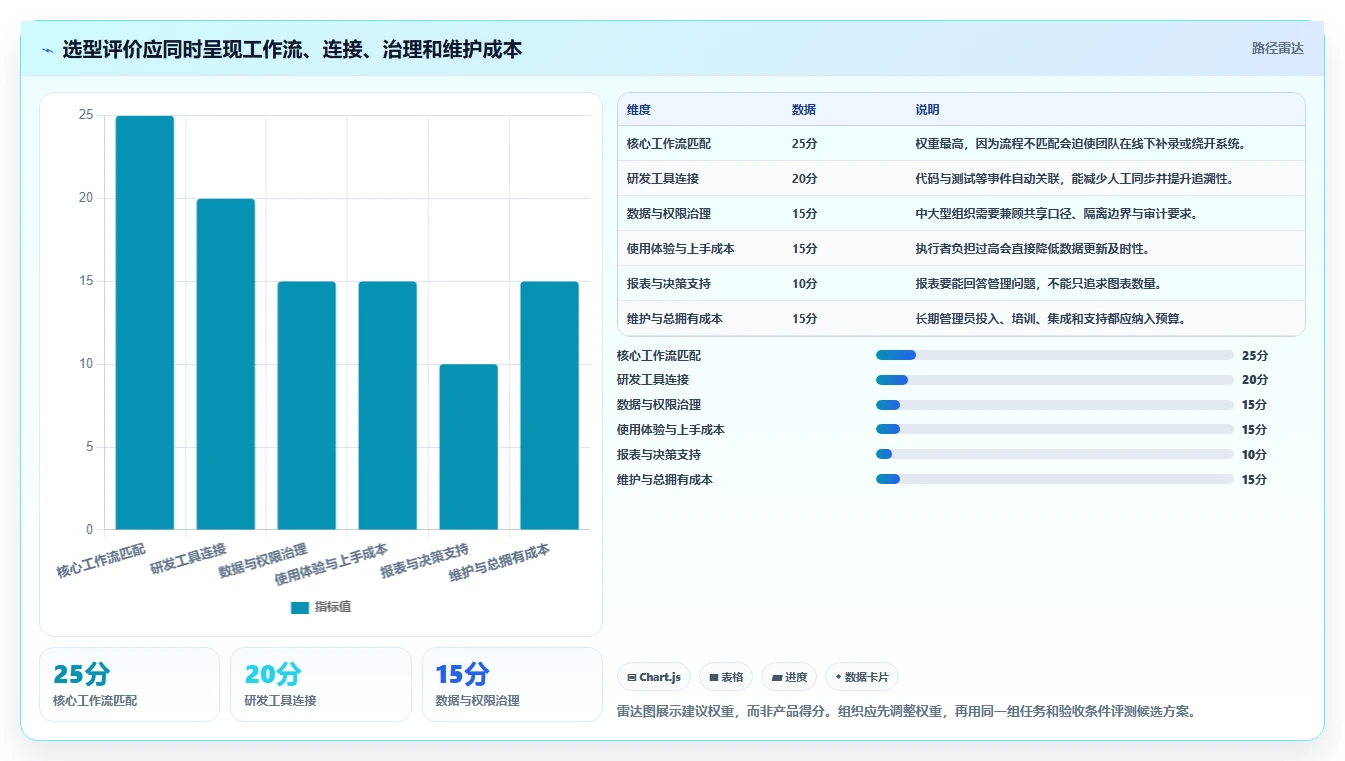Click the 研发工具连接 label in the progress list

[x=653, y=380]
